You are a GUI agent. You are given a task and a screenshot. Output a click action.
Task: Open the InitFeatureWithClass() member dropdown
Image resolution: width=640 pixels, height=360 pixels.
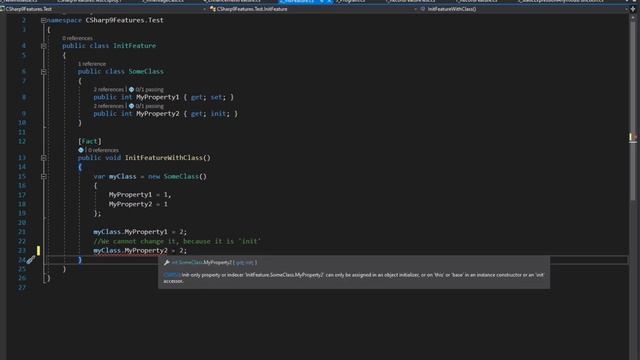pos(524,9)
